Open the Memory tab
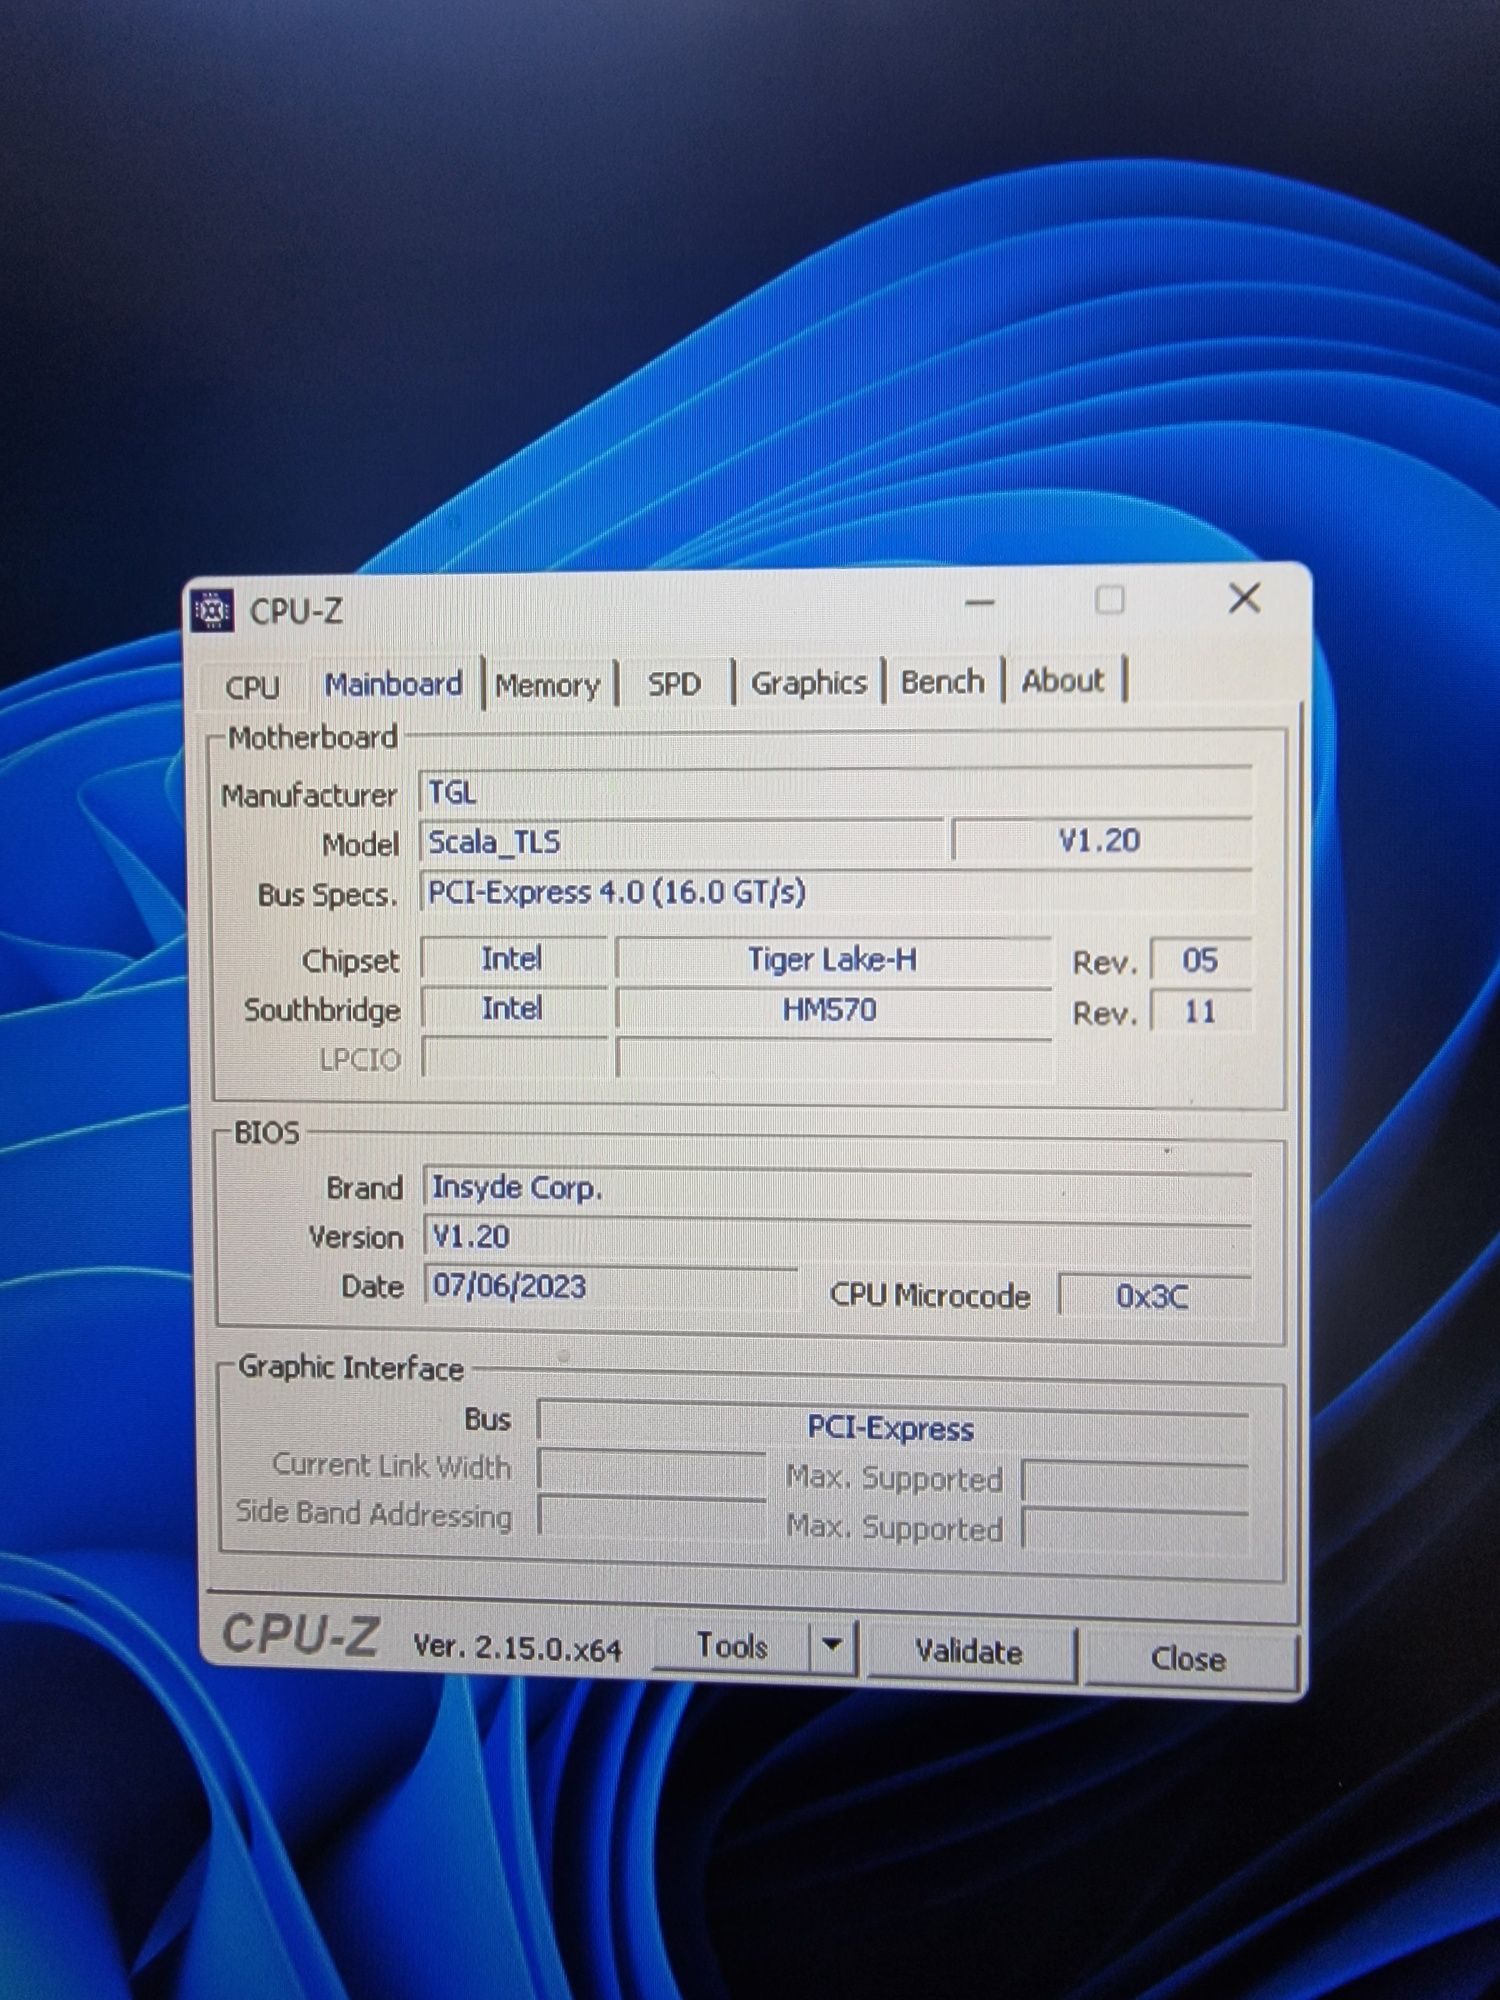This screenshot has height=2000, width=1500. tap(547, 685)
